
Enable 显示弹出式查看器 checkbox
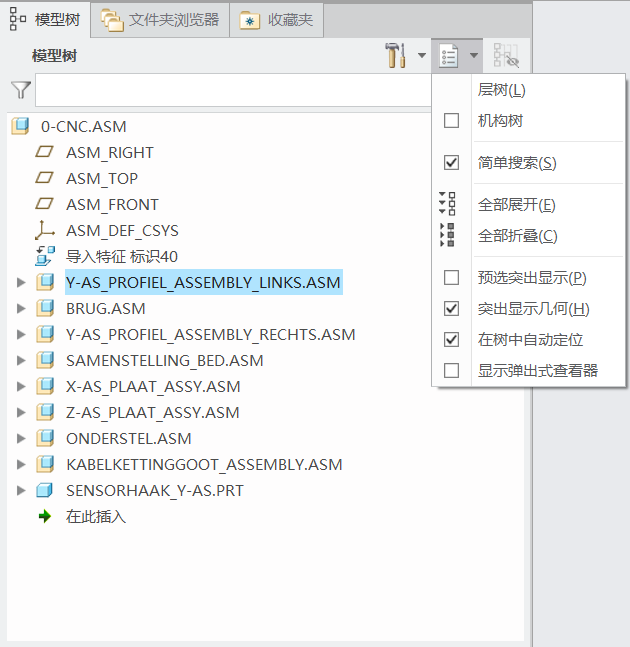[x=452, y=371]
